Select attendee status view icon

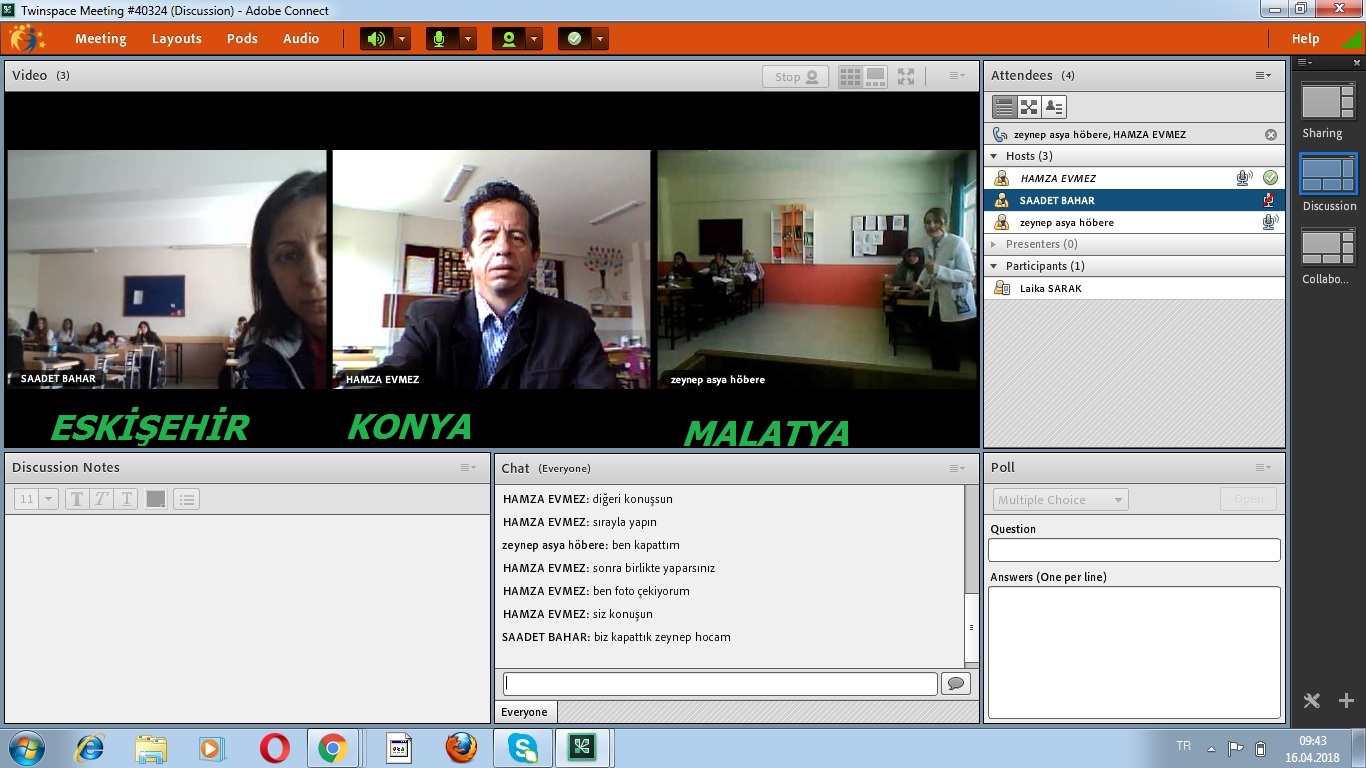pos(1053,107)
